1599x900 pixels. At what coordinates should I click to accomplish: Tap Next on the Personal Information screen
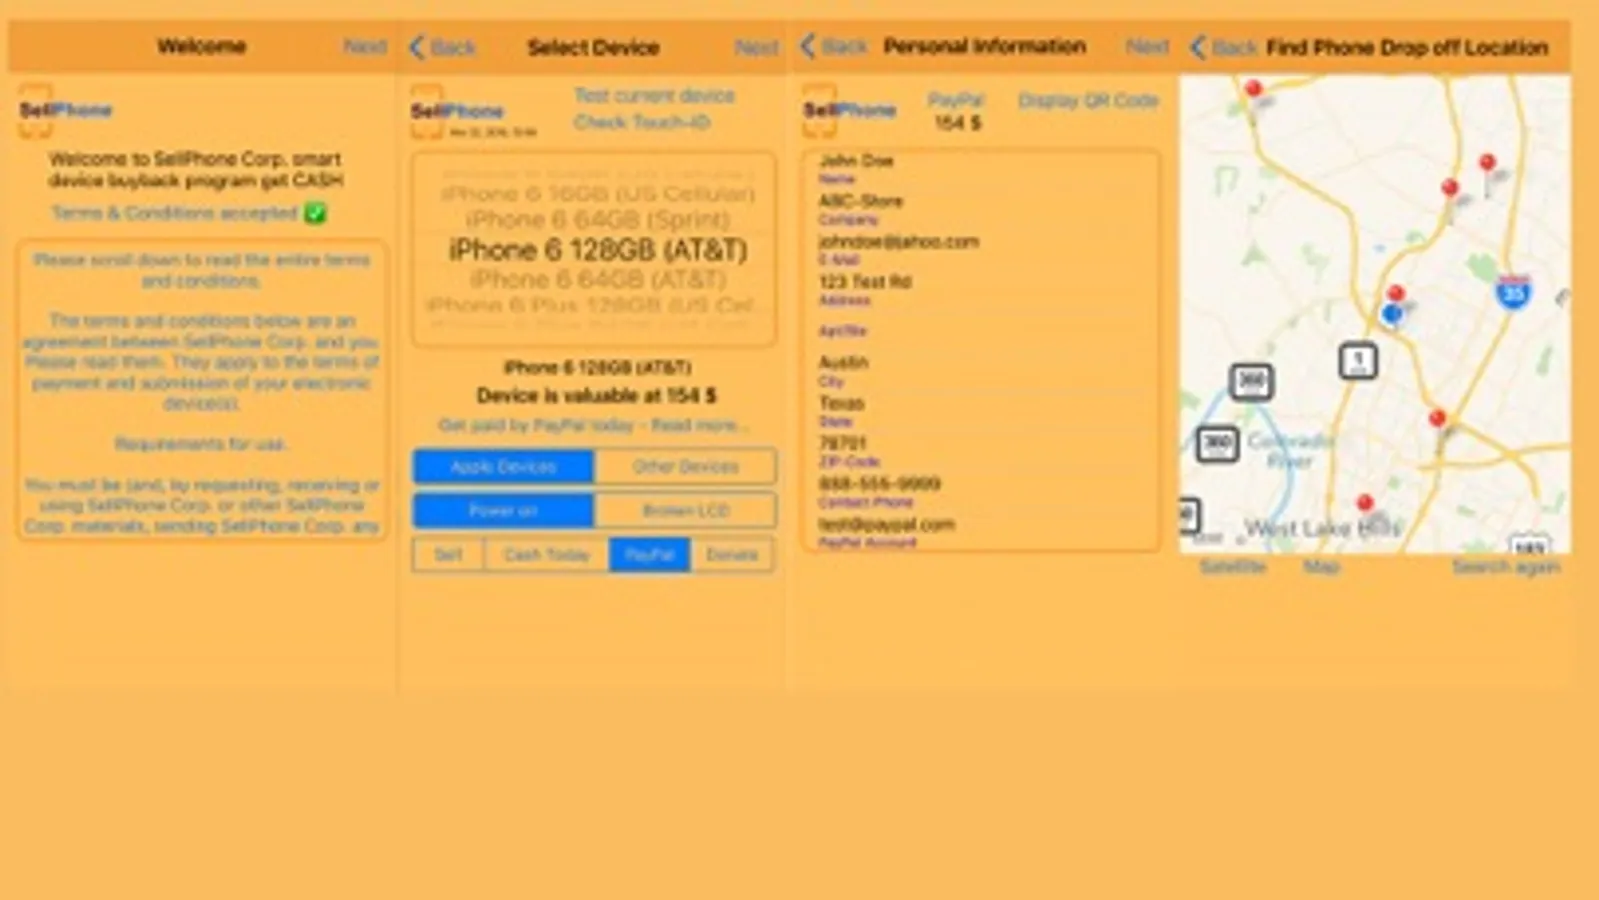tap(1147, 46)
